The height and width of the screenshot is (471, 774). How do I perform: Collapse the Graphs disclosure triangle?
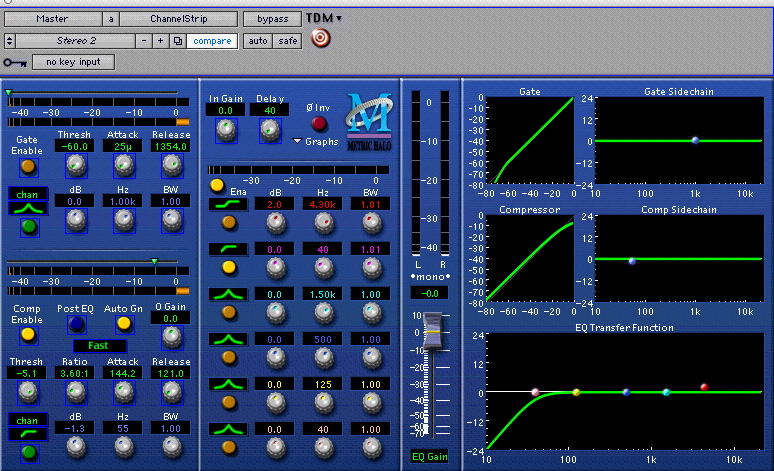297,141
